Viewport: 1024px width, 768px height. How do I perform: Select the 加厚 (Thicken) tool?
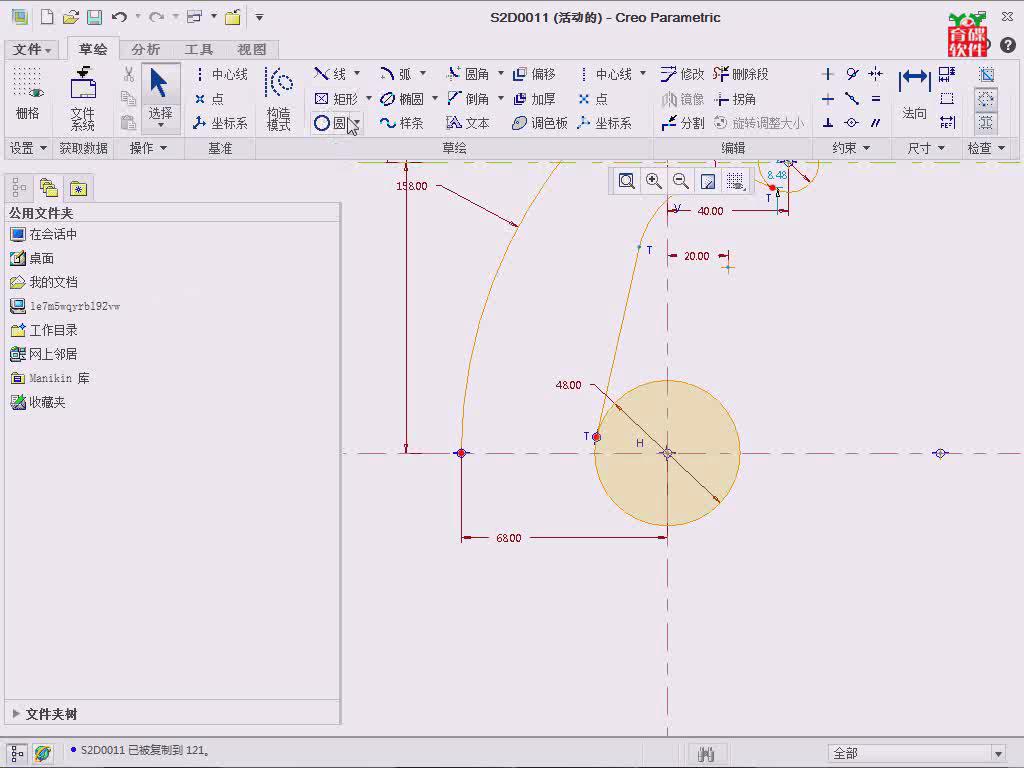(x=534, y=99)
